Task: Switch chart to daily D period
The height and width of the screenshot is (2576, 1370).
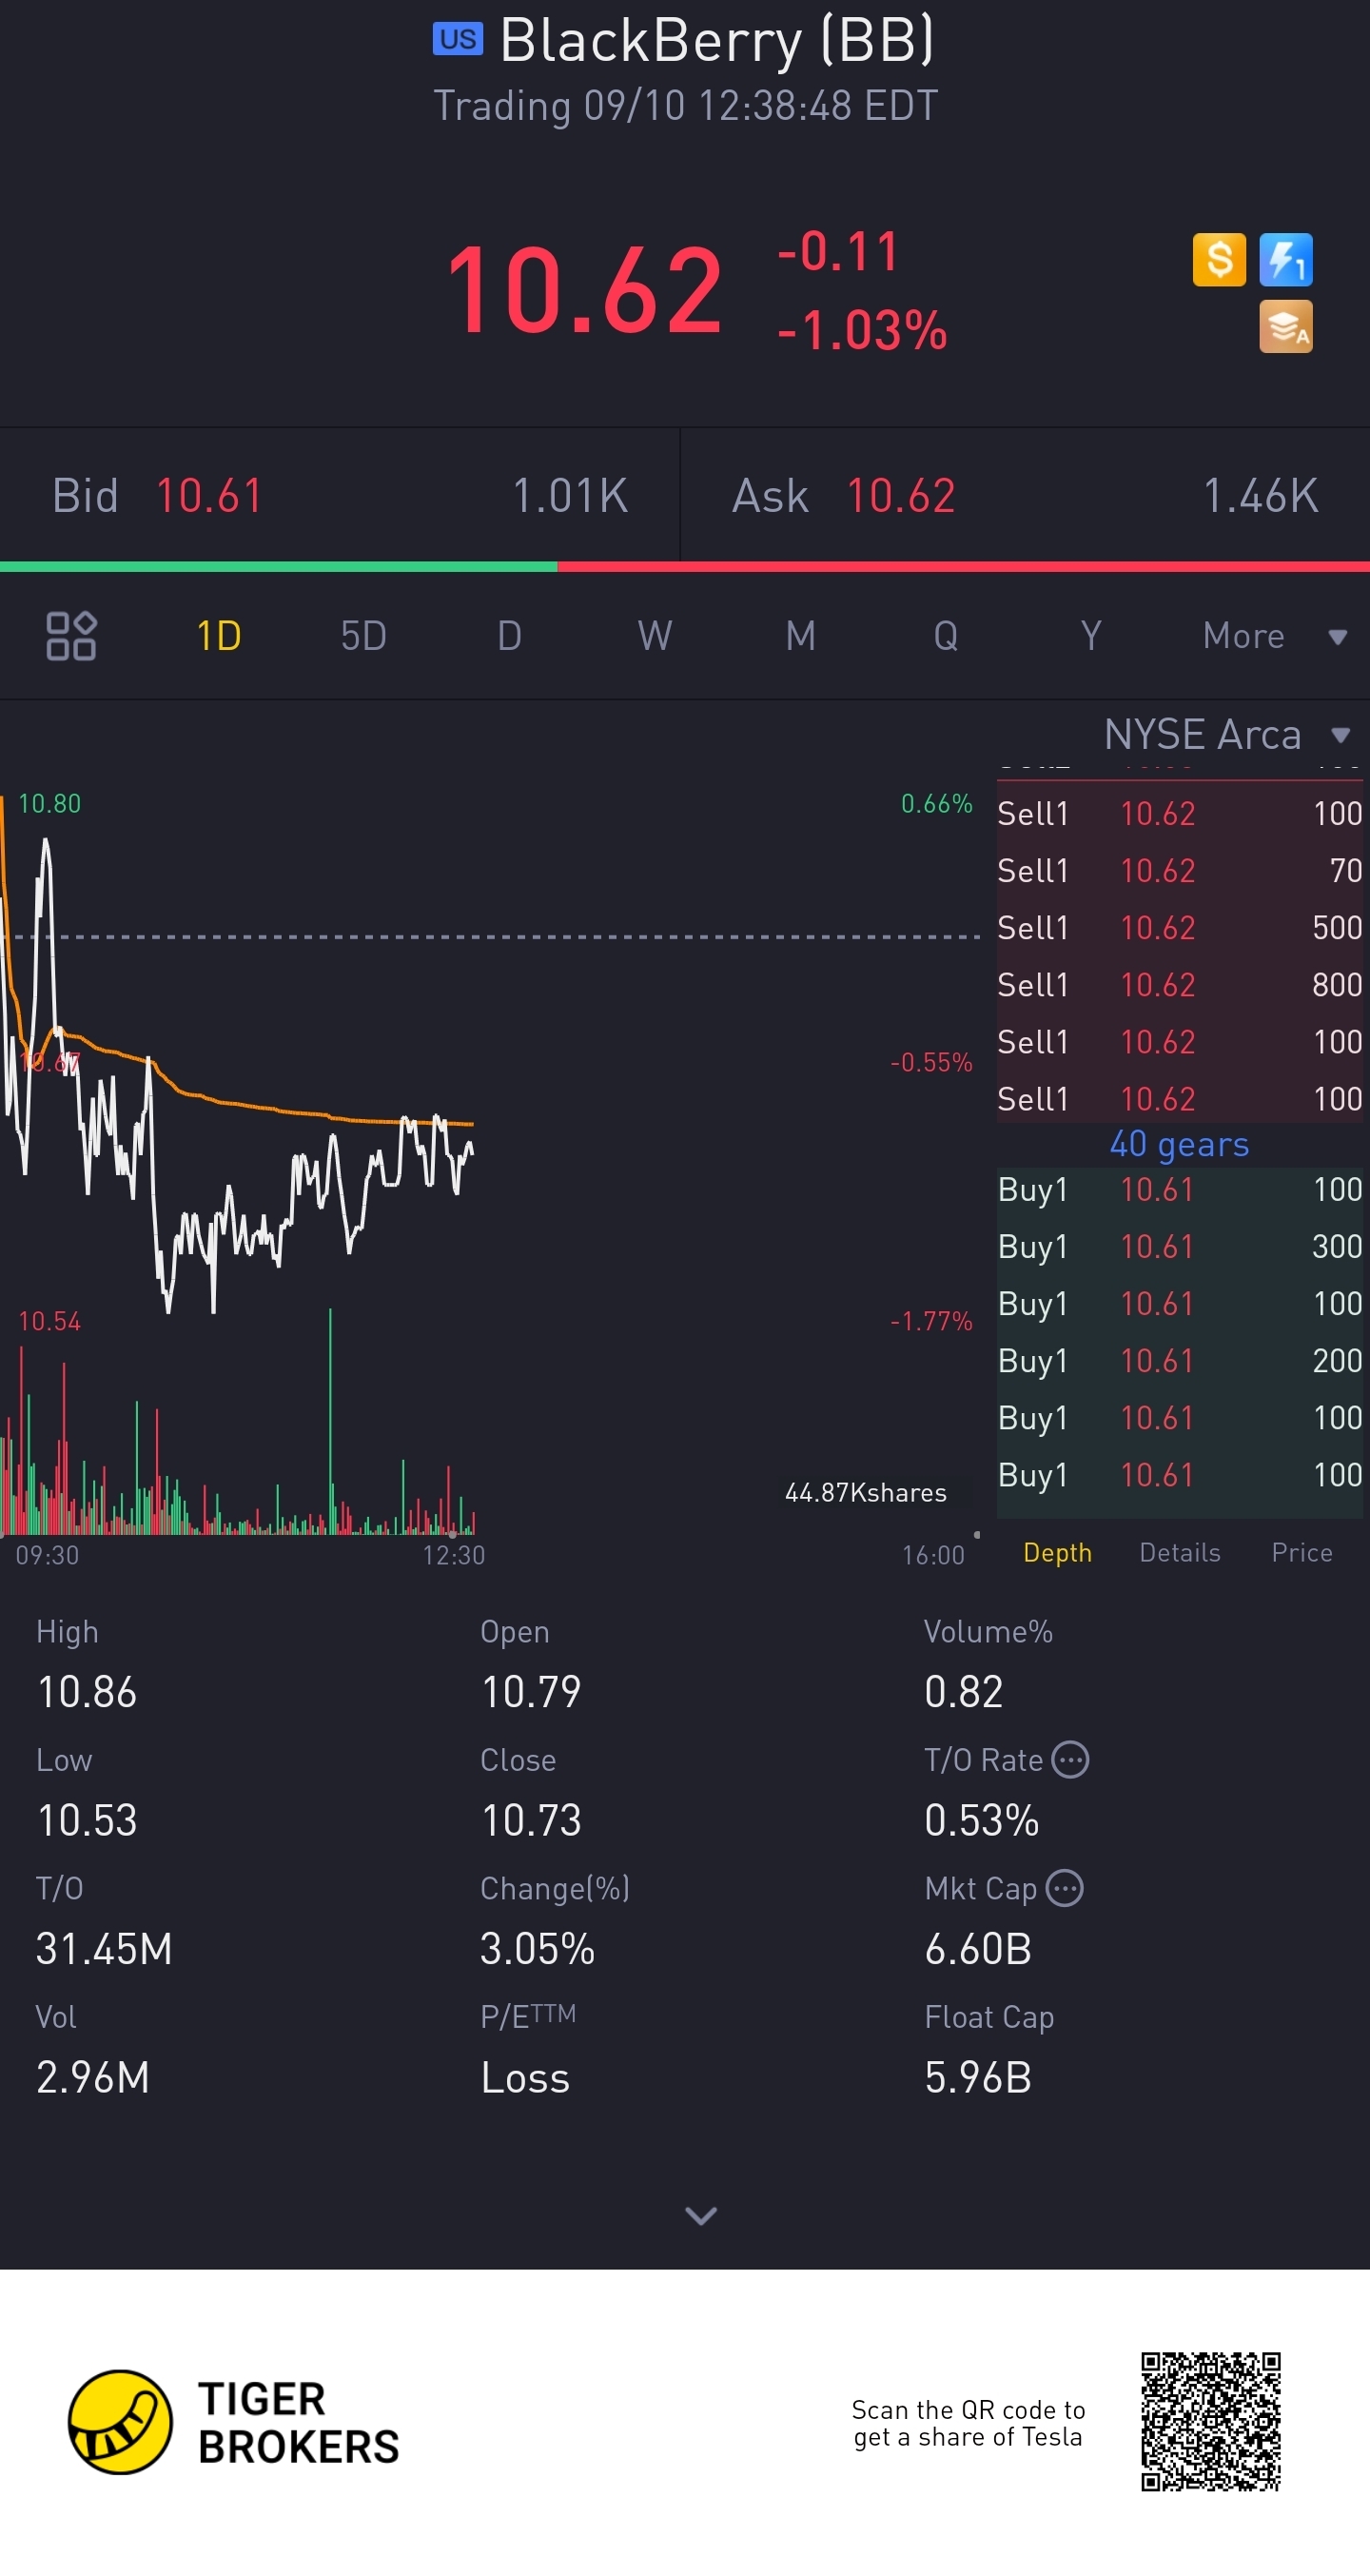Action: tap(509, 636)
